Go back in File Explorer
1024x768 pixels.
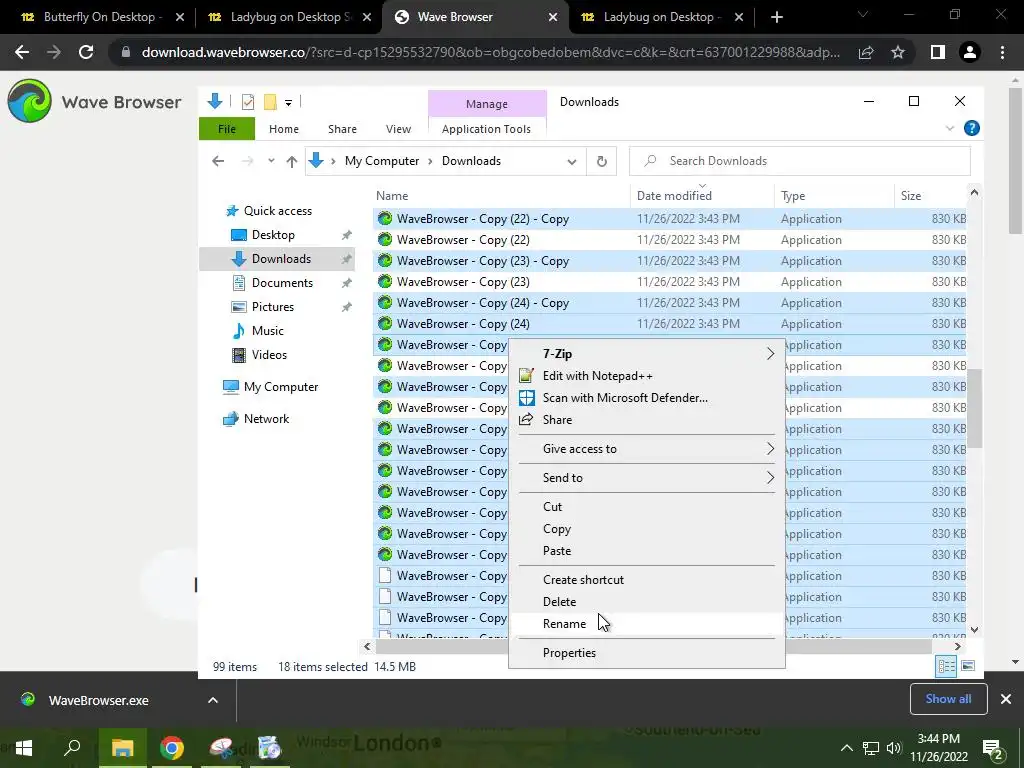pyautogui.click(x=218, y=161)
